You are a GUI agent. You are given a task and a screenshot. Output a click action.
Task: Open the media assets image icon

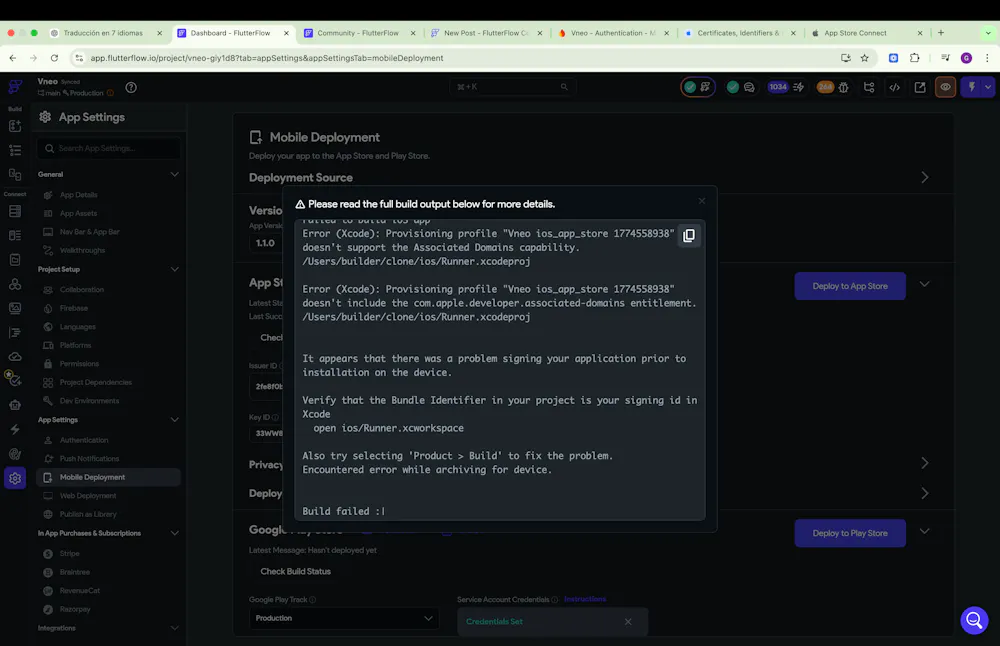(15, 308)
